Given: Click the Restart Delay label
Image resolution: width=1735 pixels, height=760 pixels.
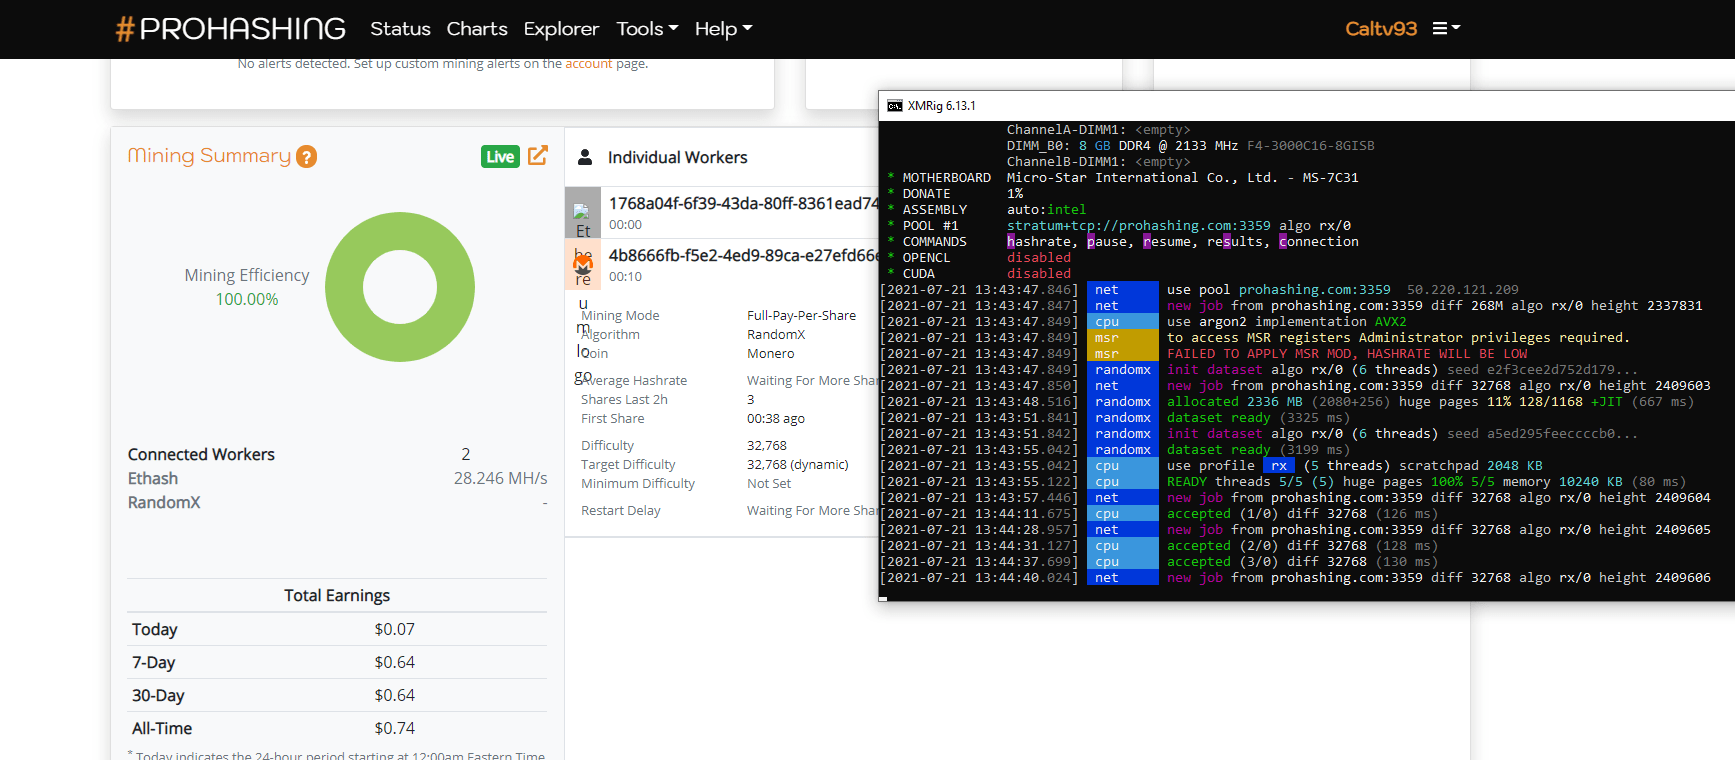Looking at the screenshot, I should 621,511.
